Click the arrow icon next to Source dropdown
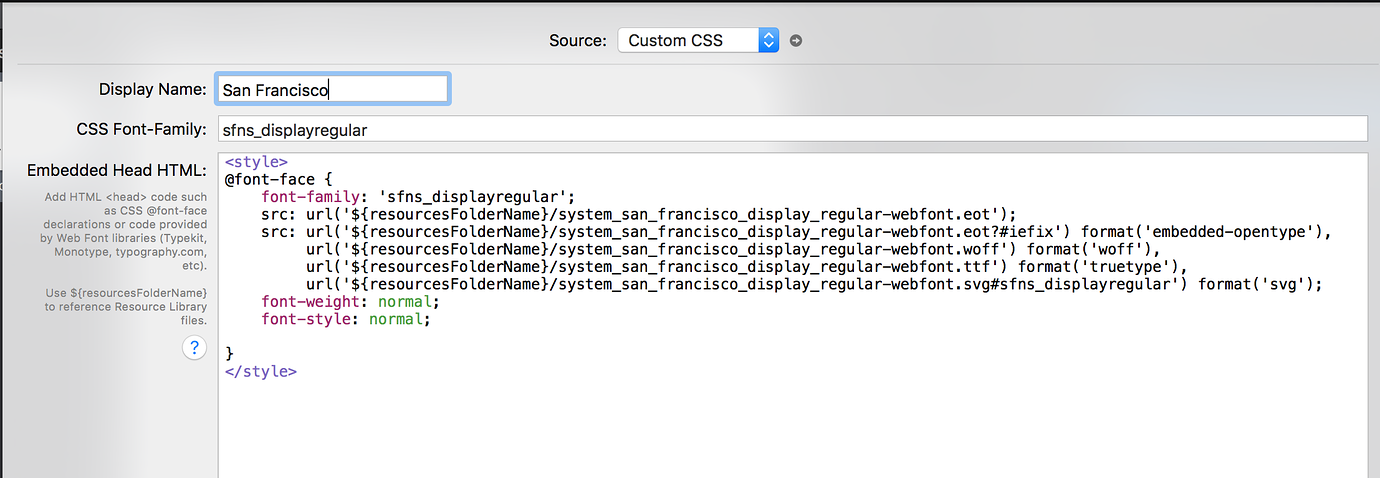 [x=796, y=41]
